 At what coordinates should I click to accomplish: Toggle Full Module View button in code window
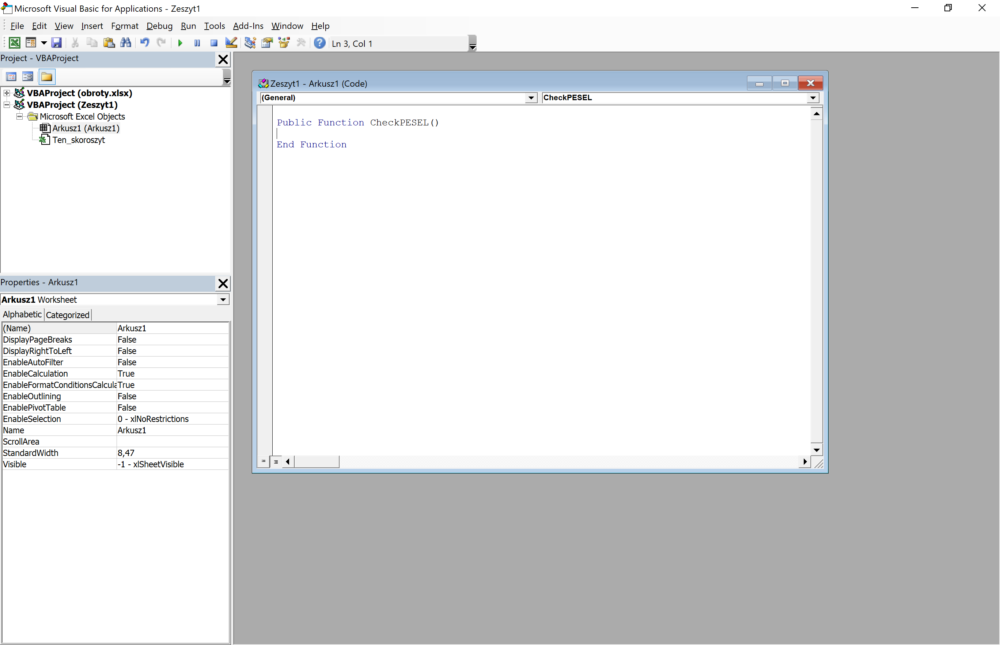tap(276, 461)
